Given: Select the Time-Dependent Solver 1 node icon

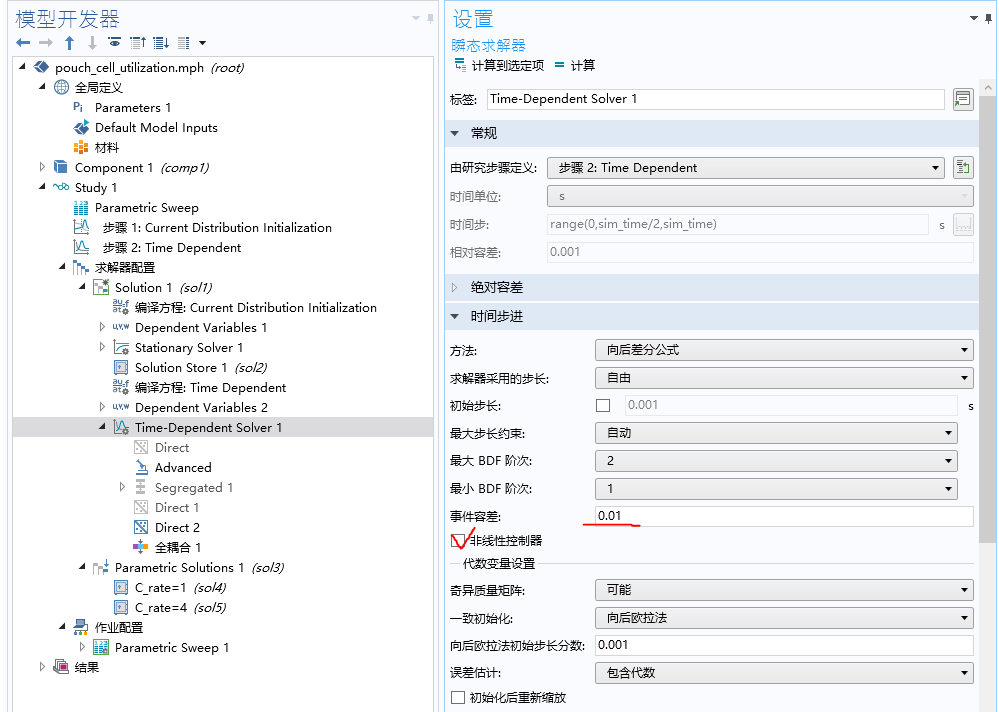Looking at the screenshot, I should tap(120, 427).
